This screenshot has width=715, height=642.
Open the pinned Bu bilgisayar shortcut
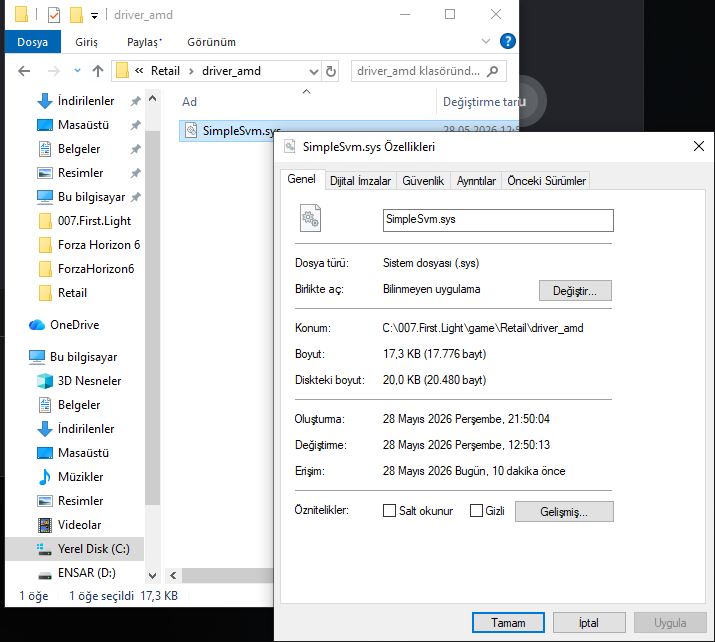pyautogui.click(x=91, y=197)
